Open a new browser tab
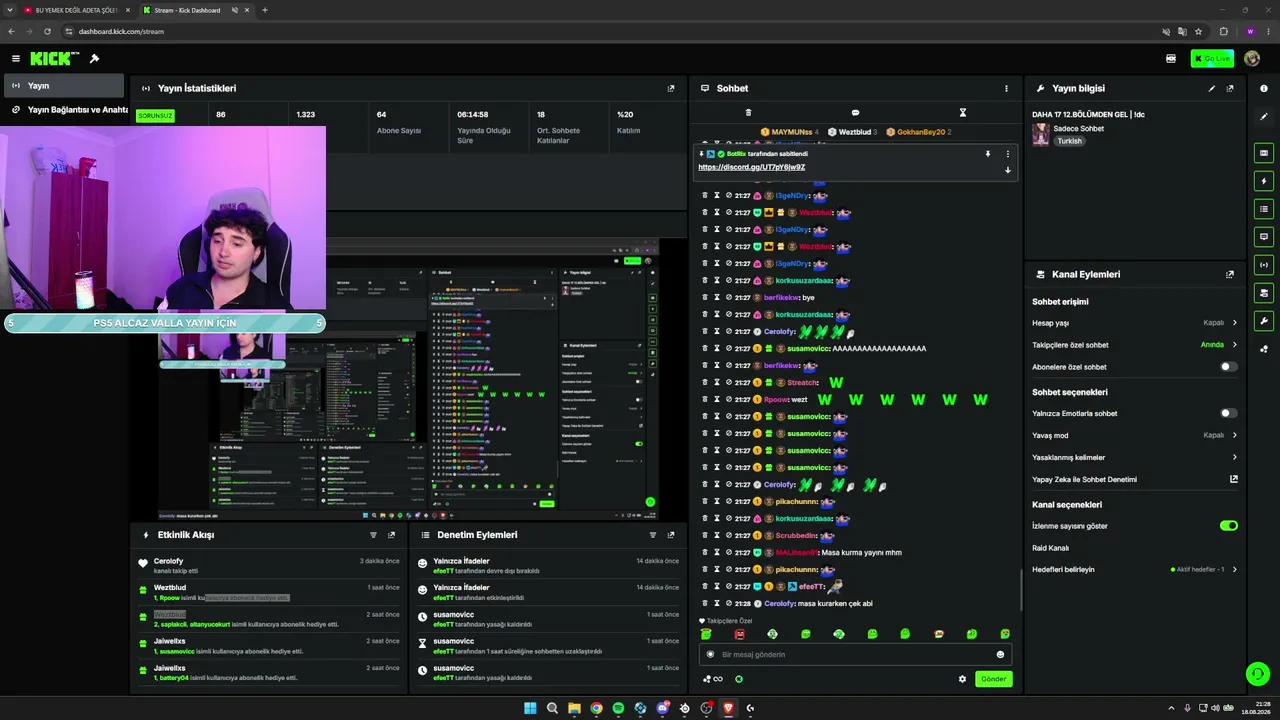The width and height of the screenshot is (1280, 720). [265, 10]
